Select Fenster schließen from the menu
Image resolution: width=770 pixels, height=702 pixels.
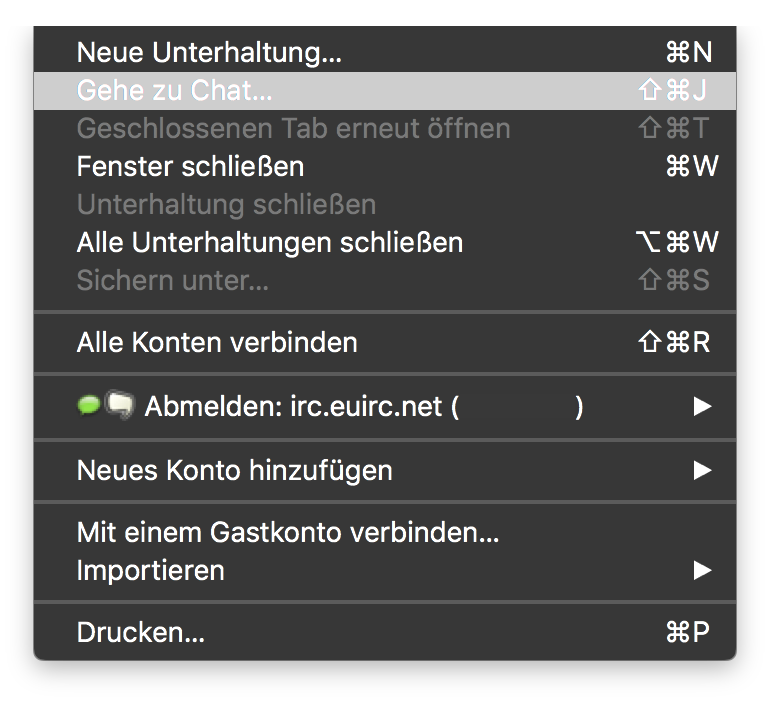coord(190,166)
